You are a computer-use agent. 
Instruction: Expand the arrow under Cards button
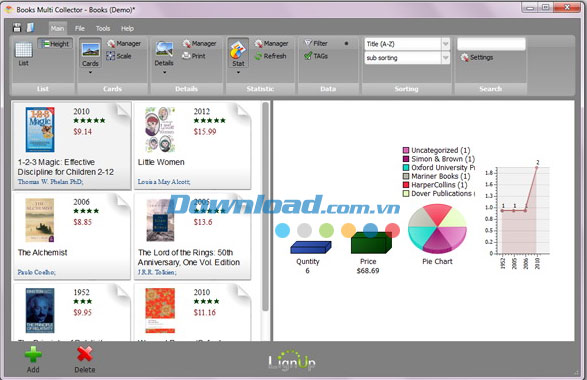point(90,72)
